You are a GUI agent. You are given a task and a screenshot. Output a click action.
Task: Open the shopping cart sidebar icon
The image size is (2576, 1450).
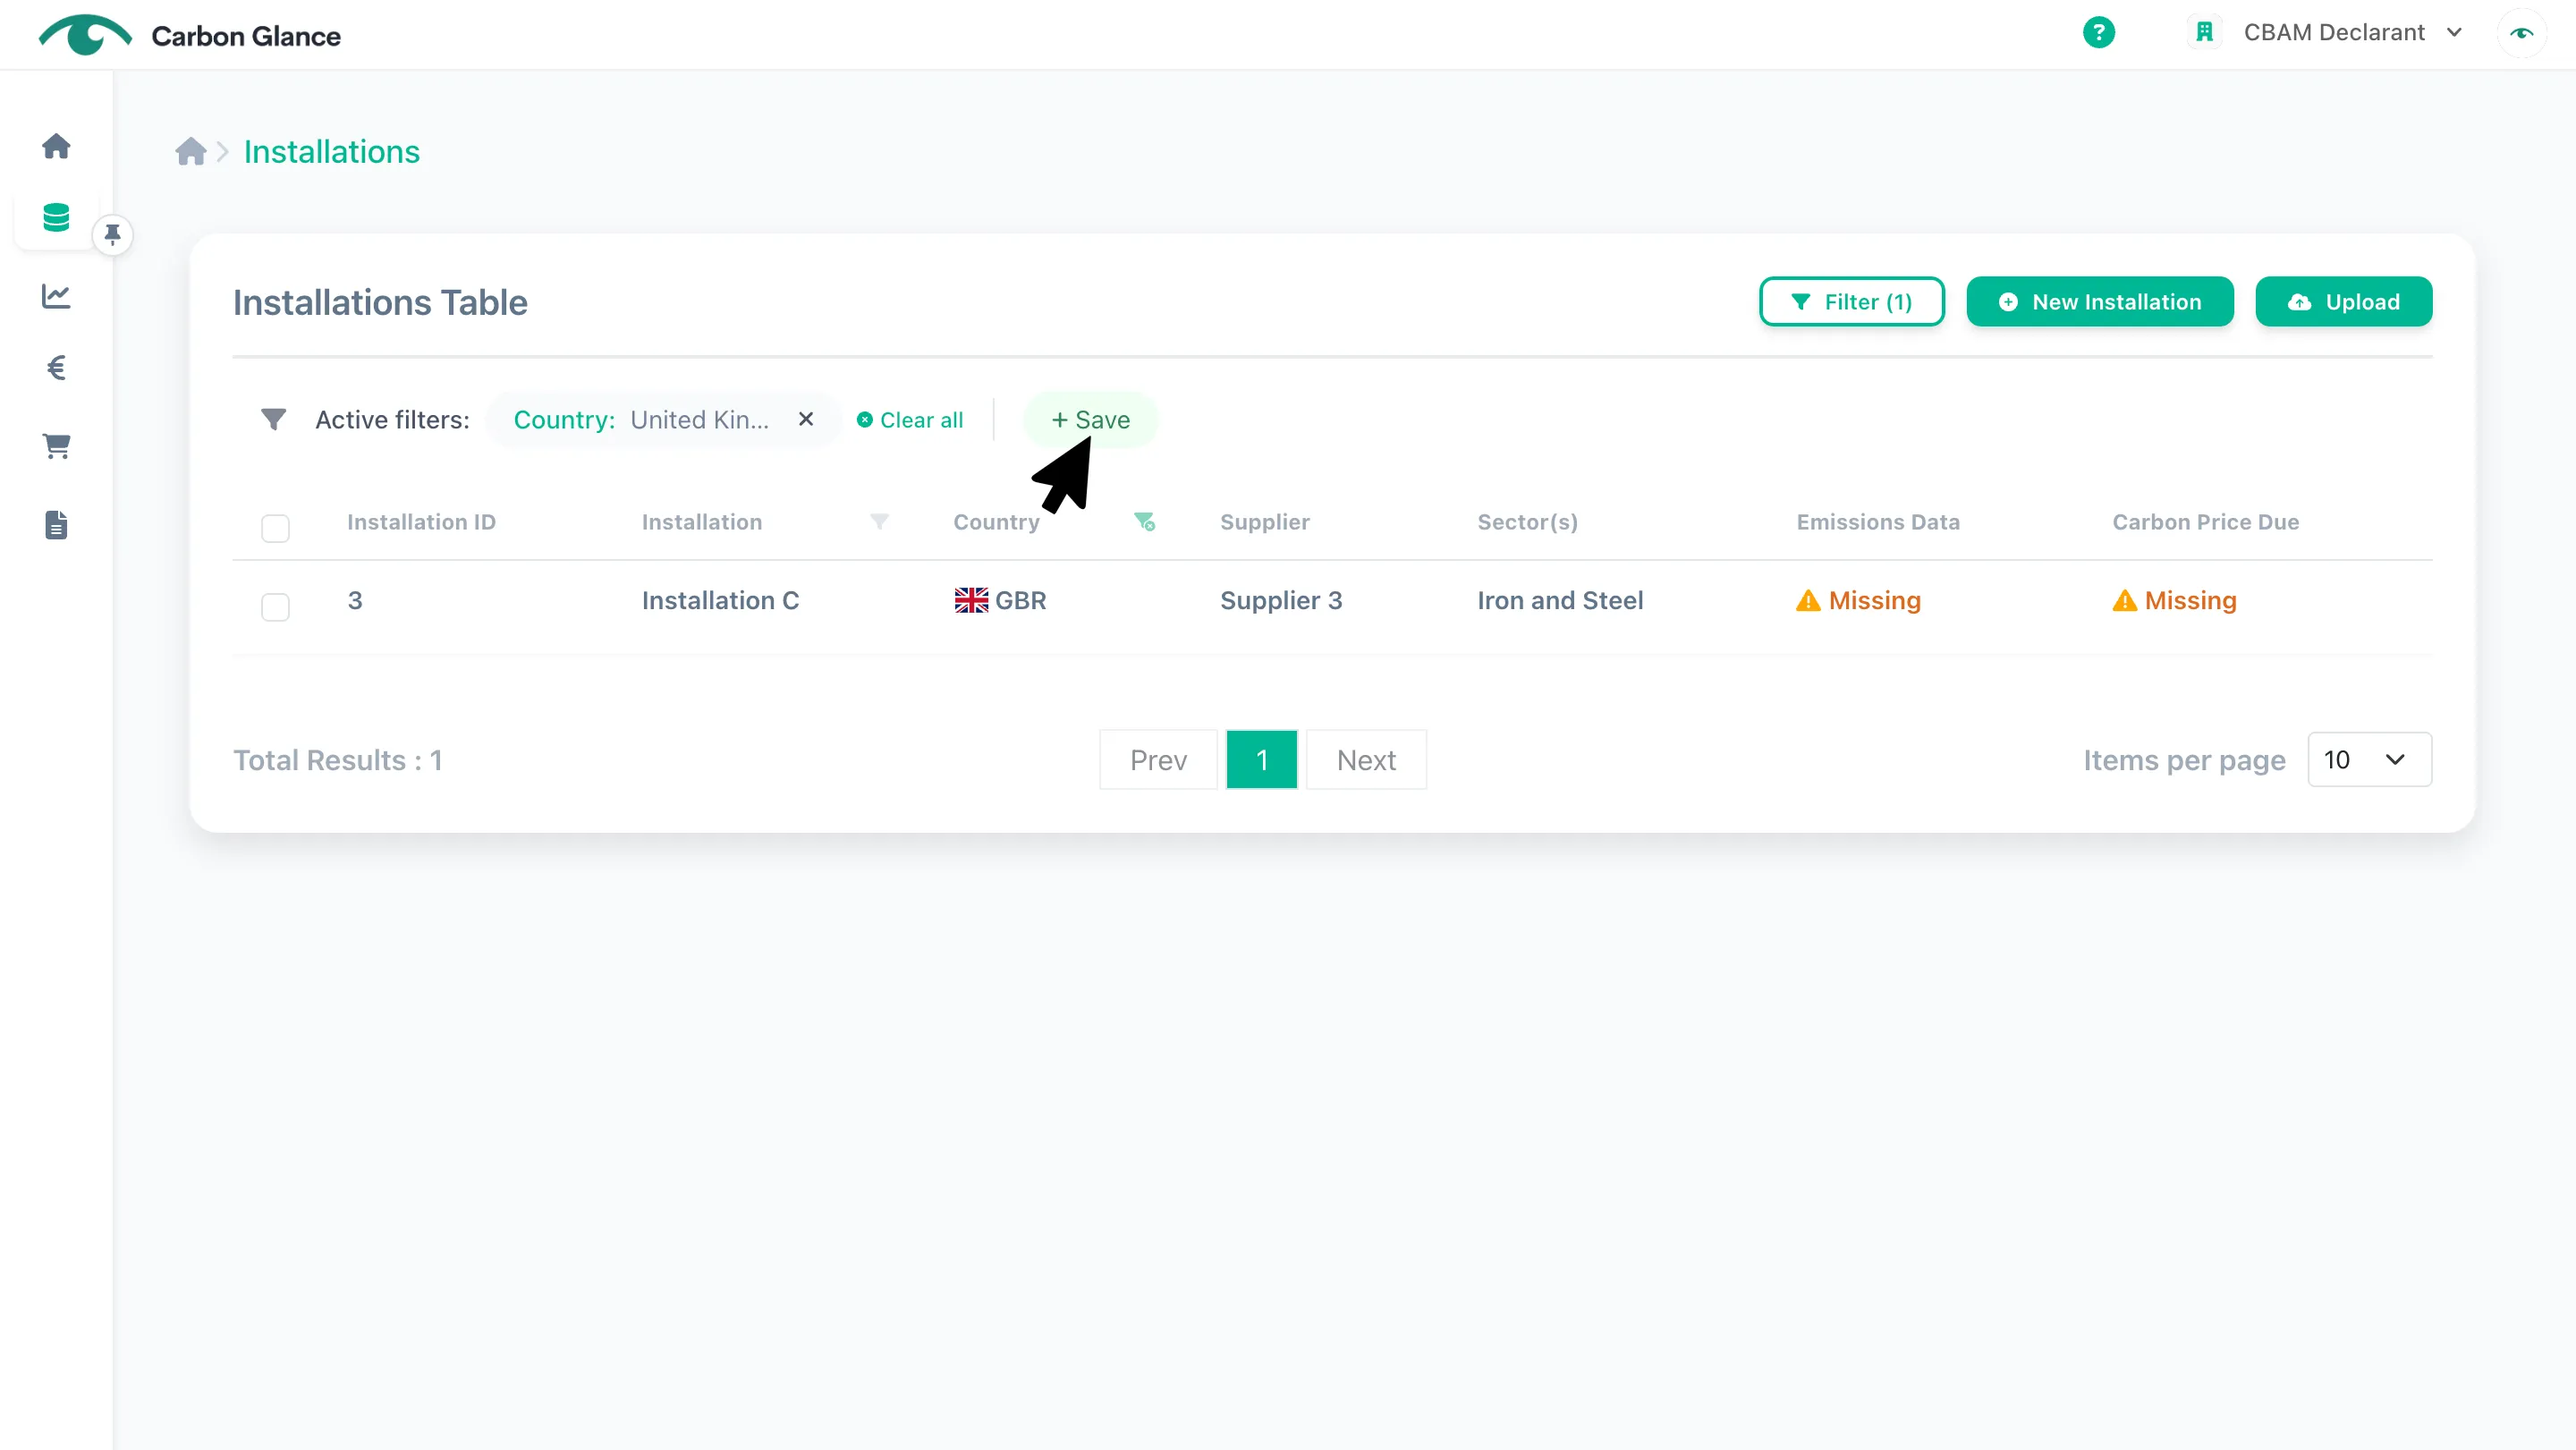[x=56, y=446]
